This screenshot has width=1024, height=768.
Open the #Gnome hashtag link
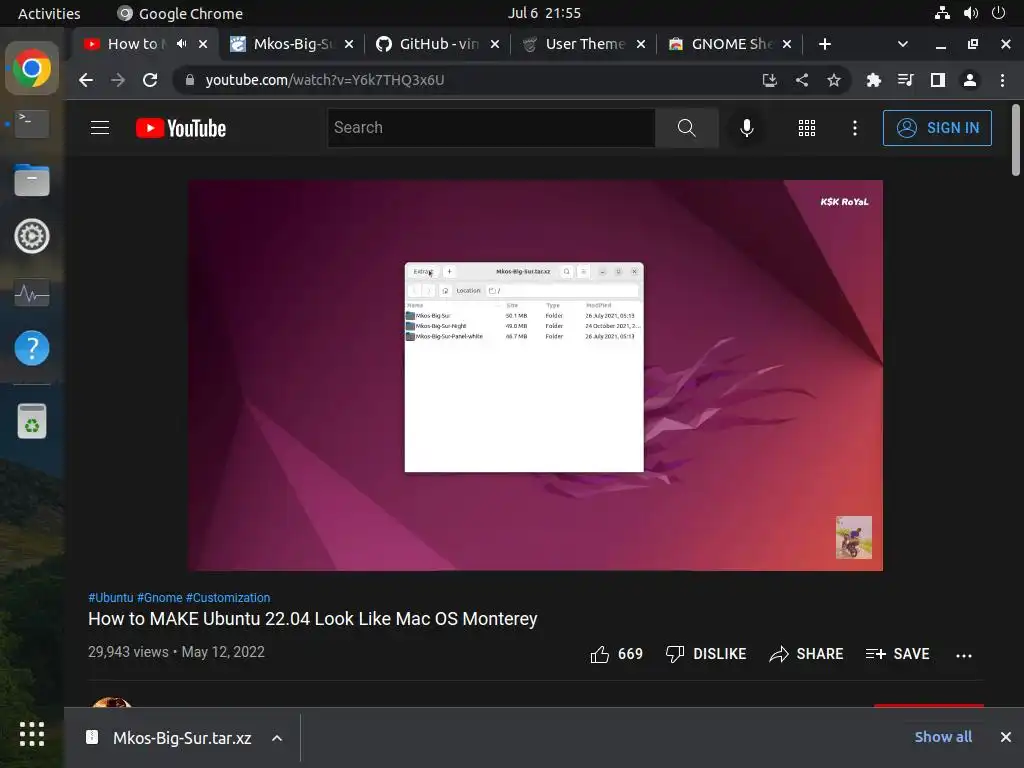click(159, 598)
